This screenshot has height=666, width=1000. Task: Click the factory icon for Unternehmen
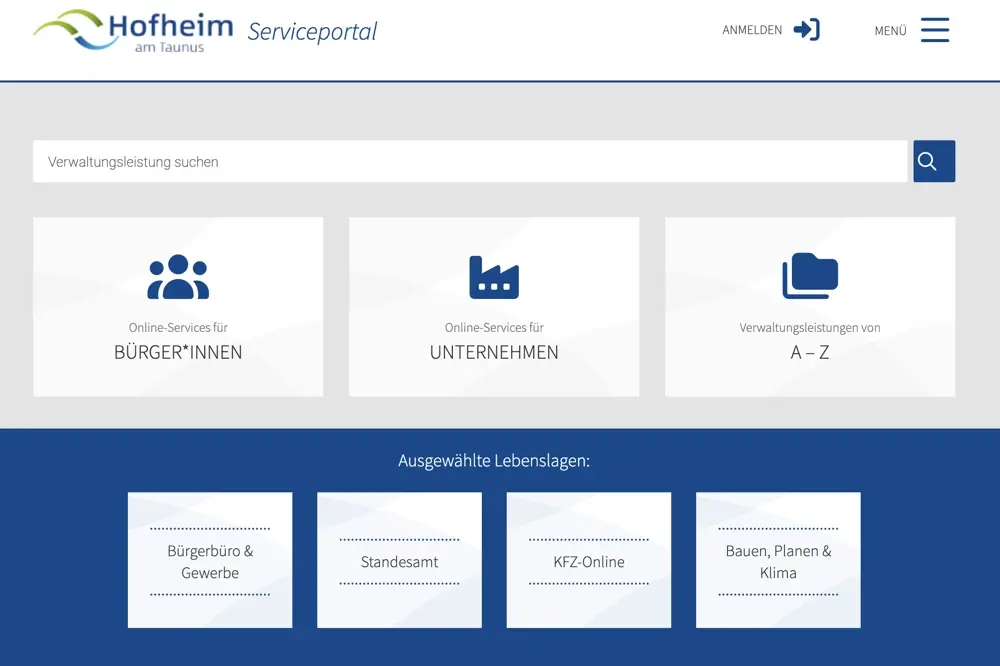pos(494,277)
